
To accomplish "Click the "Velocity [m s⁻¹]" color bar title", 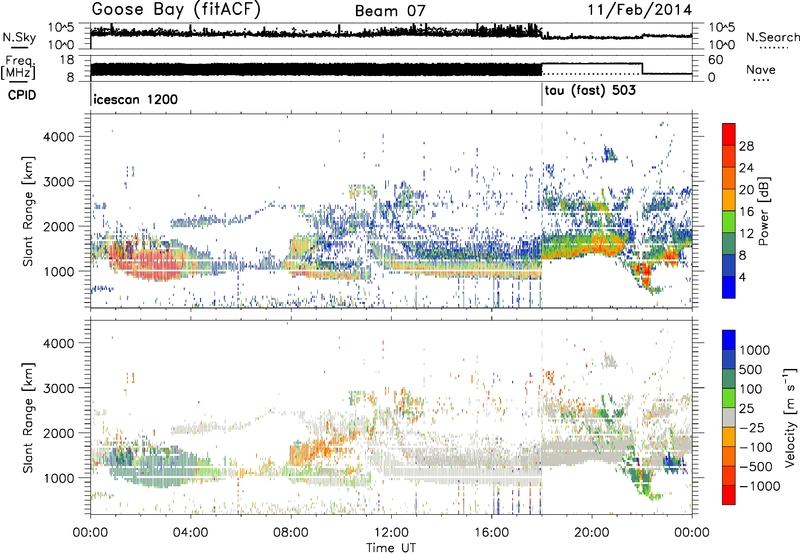I will [790, 417].
